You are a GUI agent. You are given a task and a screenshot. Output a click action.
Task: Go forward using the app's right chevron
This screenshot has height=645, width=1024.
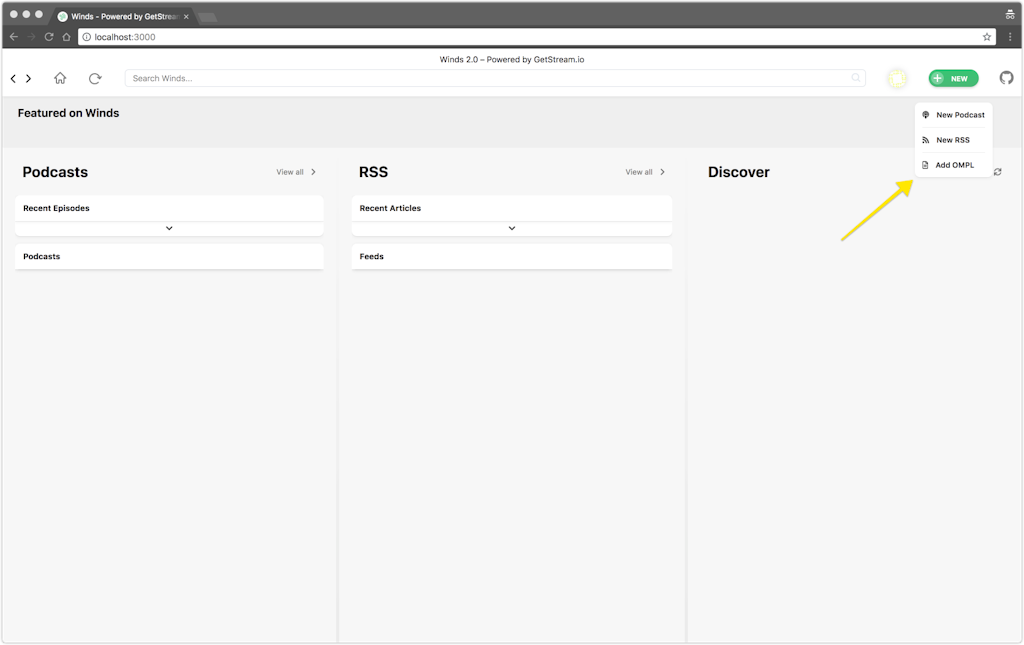coord(29,78)
